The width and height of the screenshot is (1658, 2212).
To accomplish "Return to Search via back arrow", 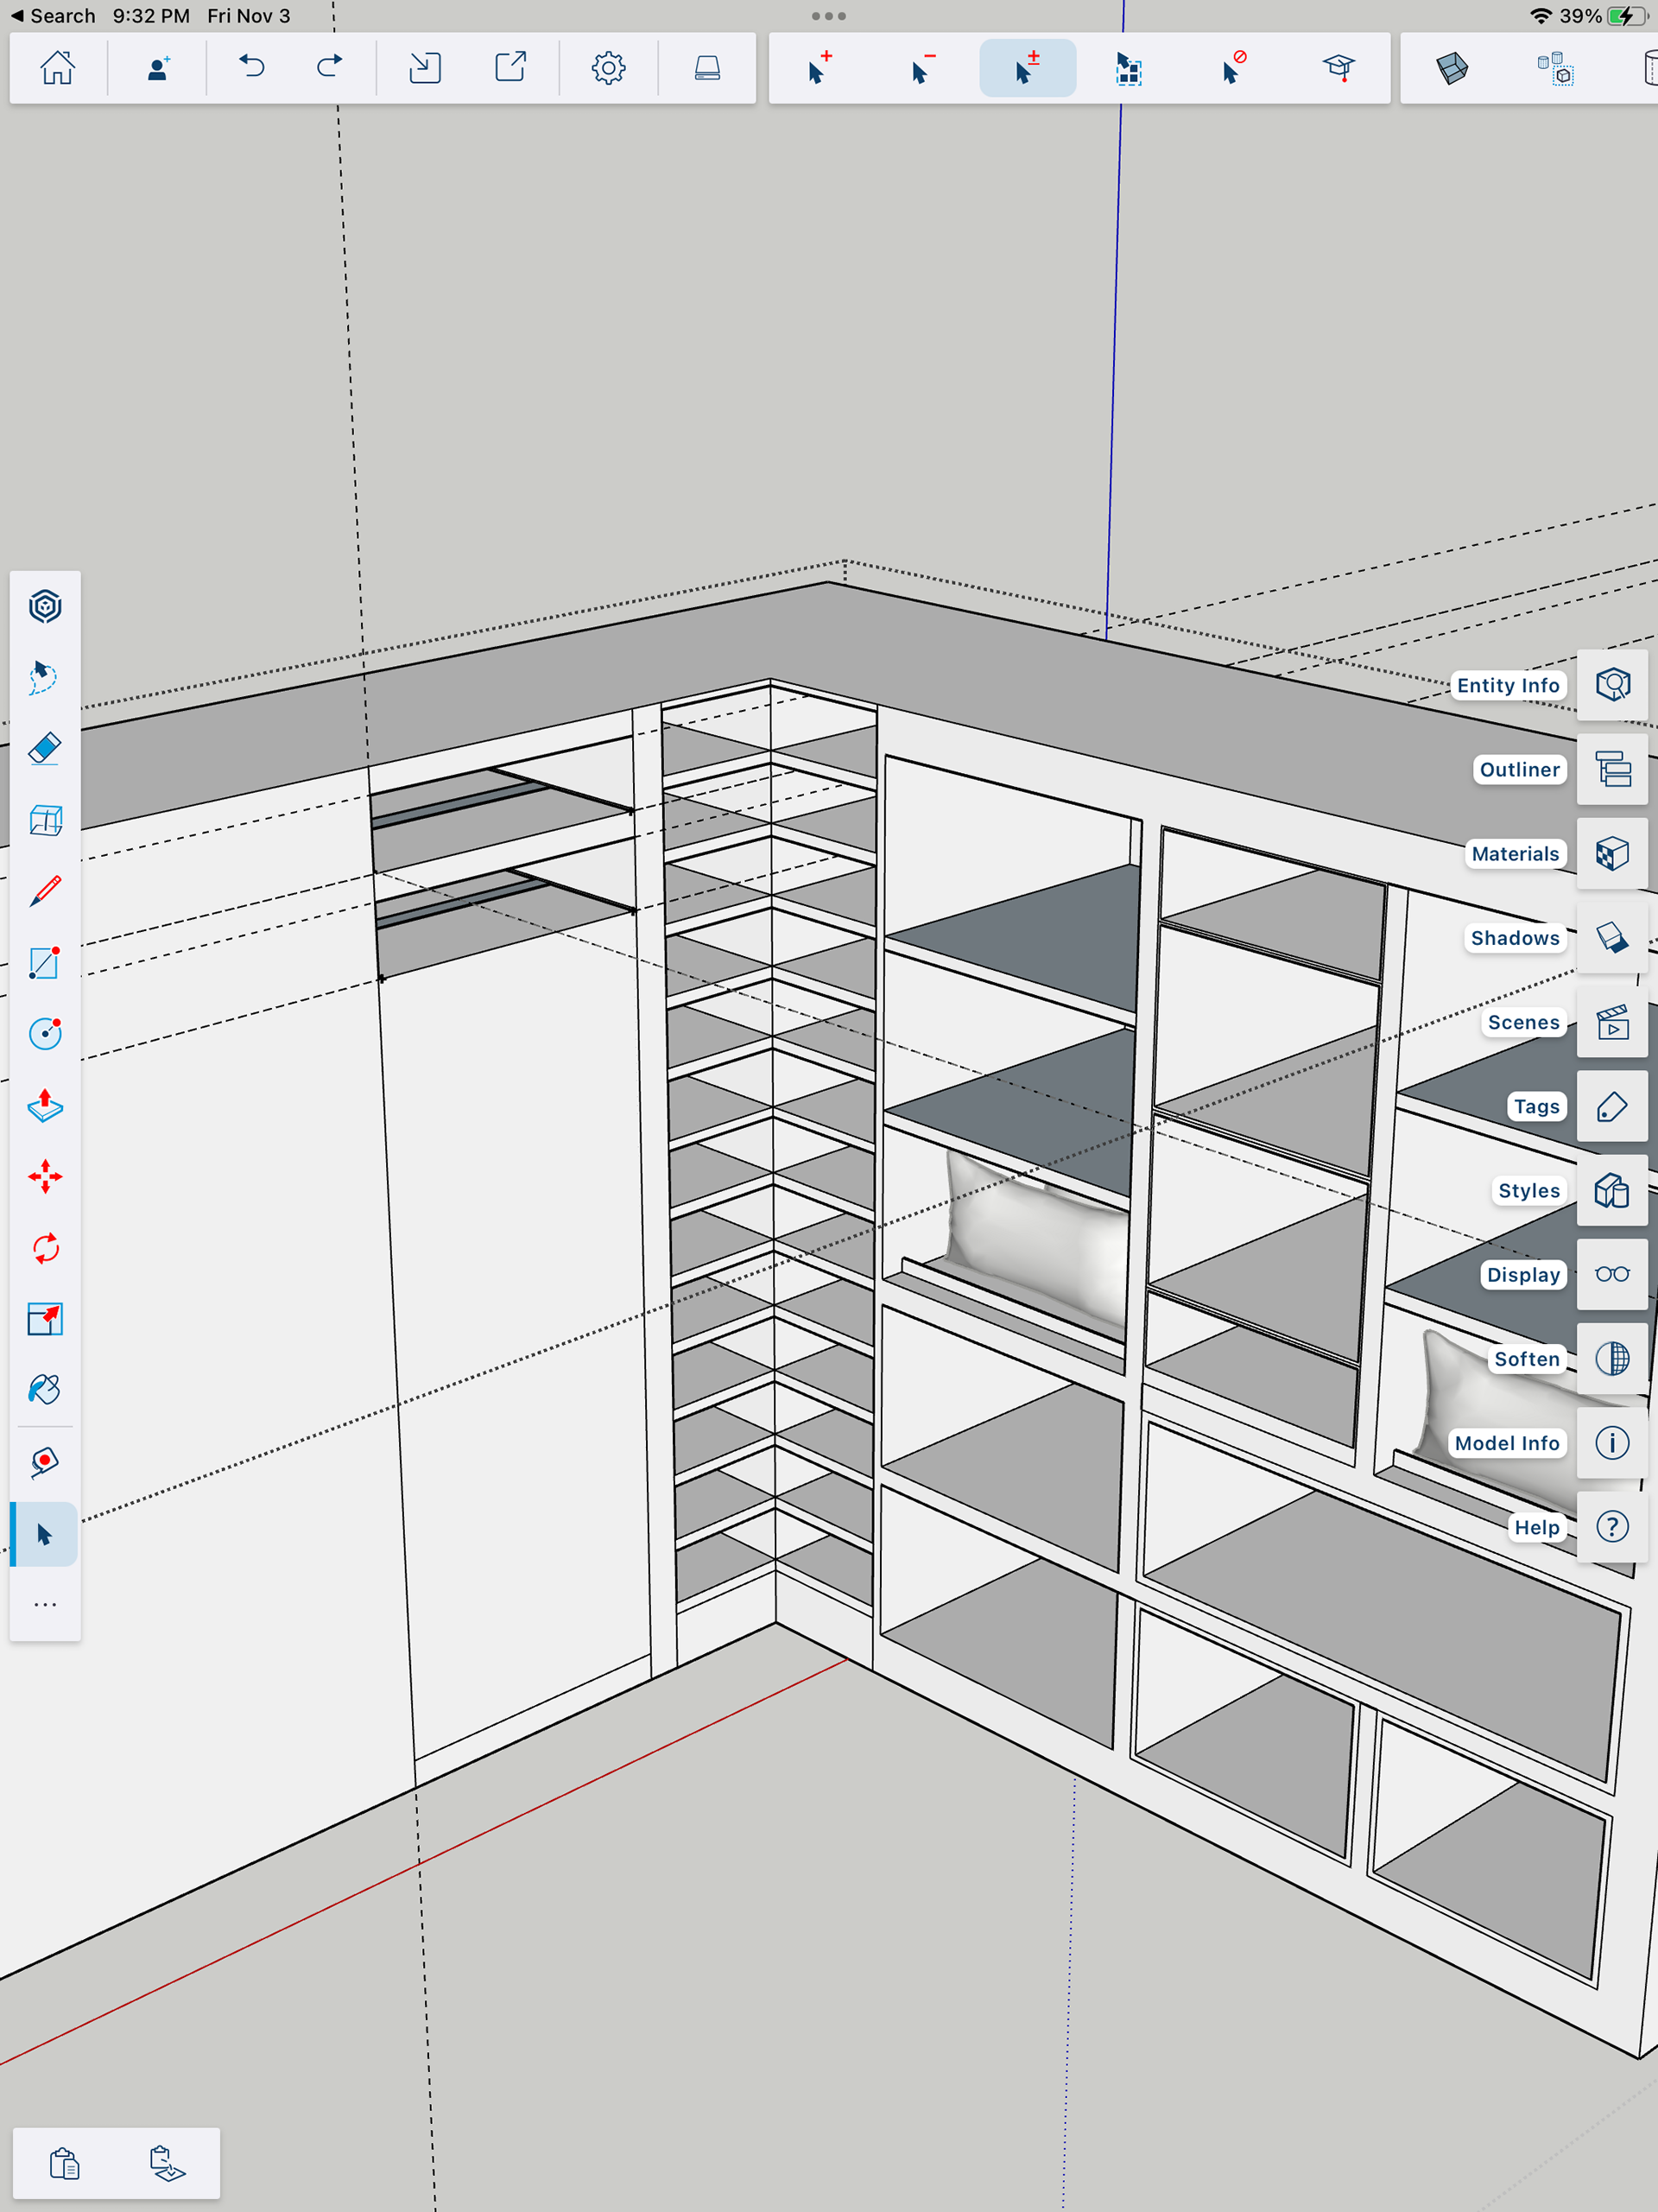I will coord(52,16).
